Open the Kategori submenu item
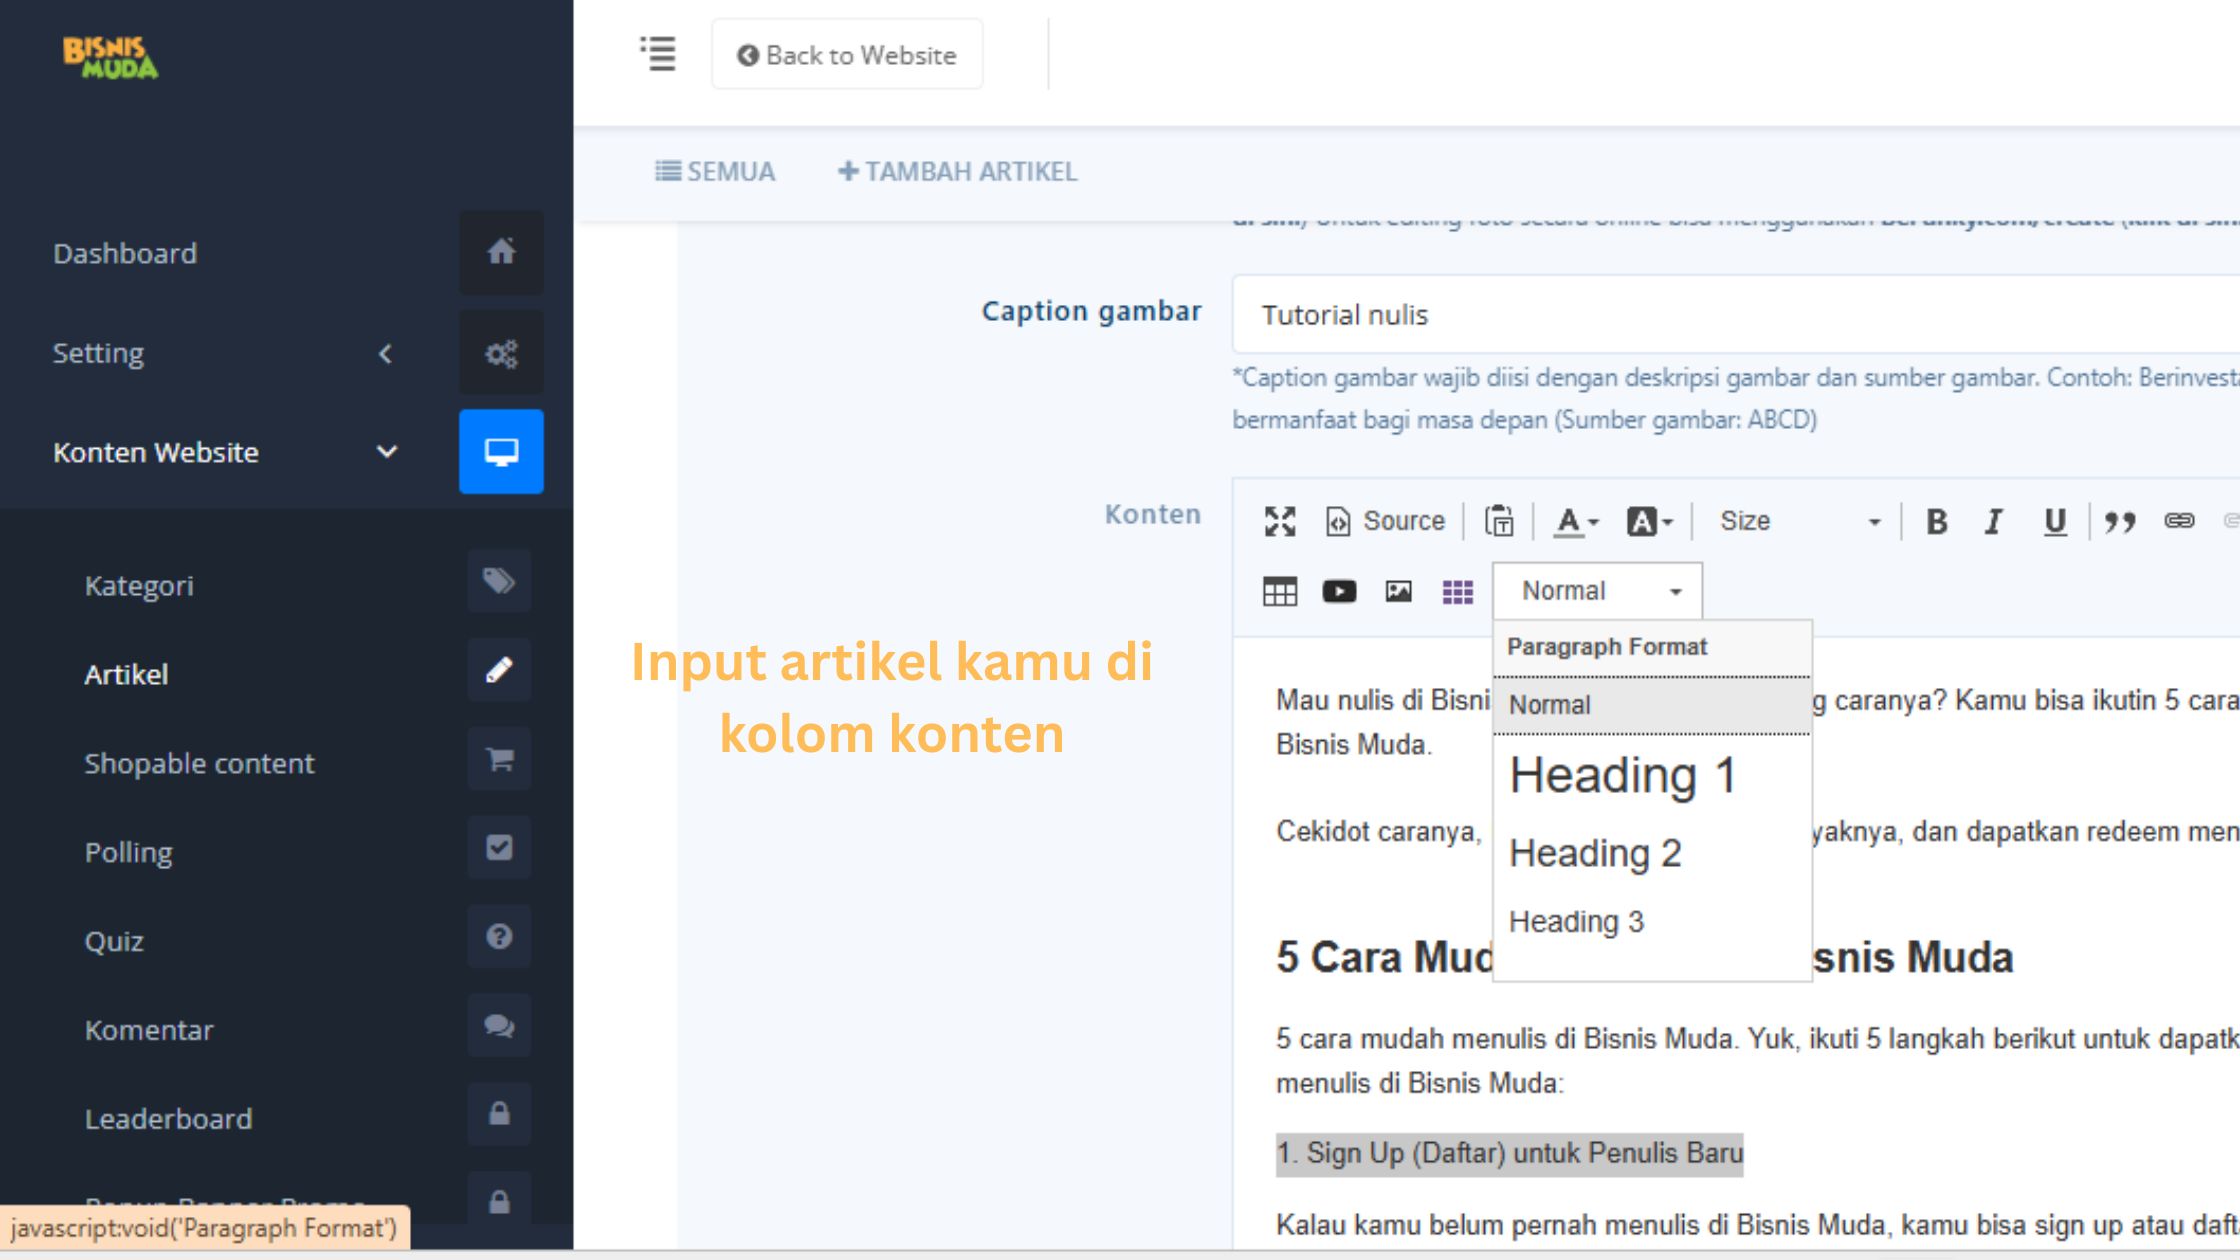2240x1260 pixels. (x=139, y=586)
